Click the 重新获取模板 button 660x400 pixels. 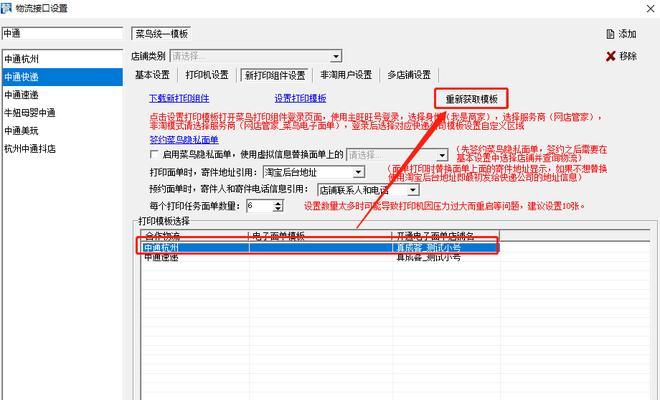pyautogui.click(x=471, y=99)
